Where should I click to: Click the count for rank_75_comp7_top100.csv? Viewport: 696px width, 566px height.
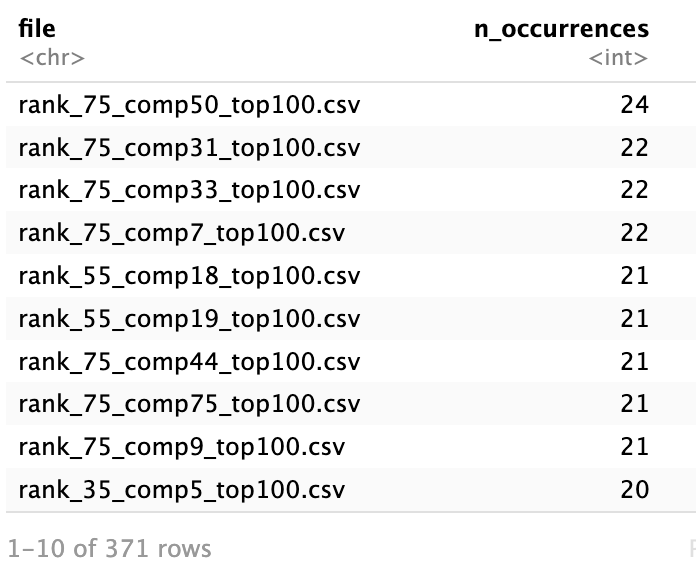point(634,233)
